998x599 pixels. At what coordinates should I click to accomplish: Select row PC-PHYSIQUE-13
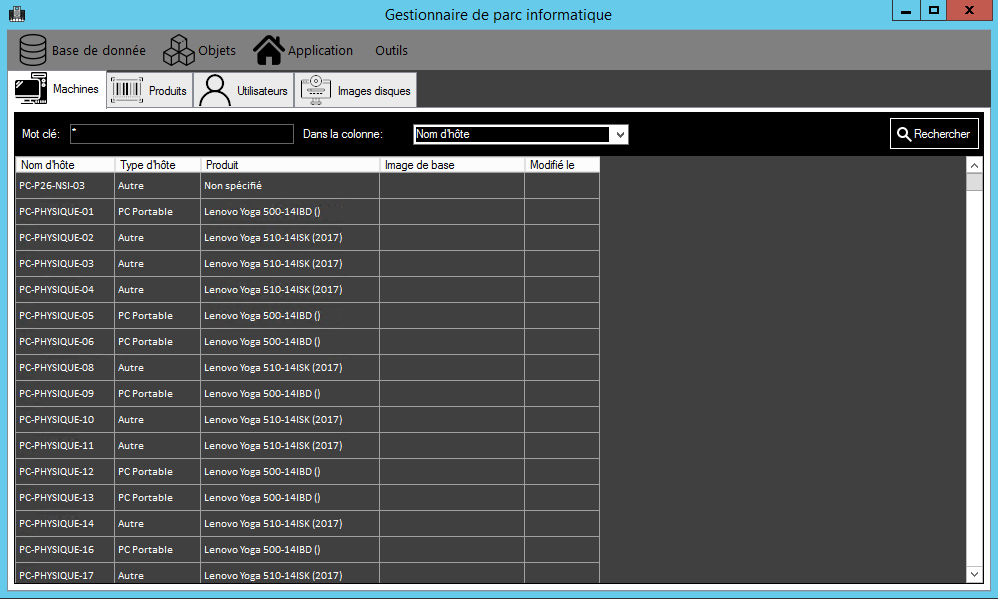[307, 498]
